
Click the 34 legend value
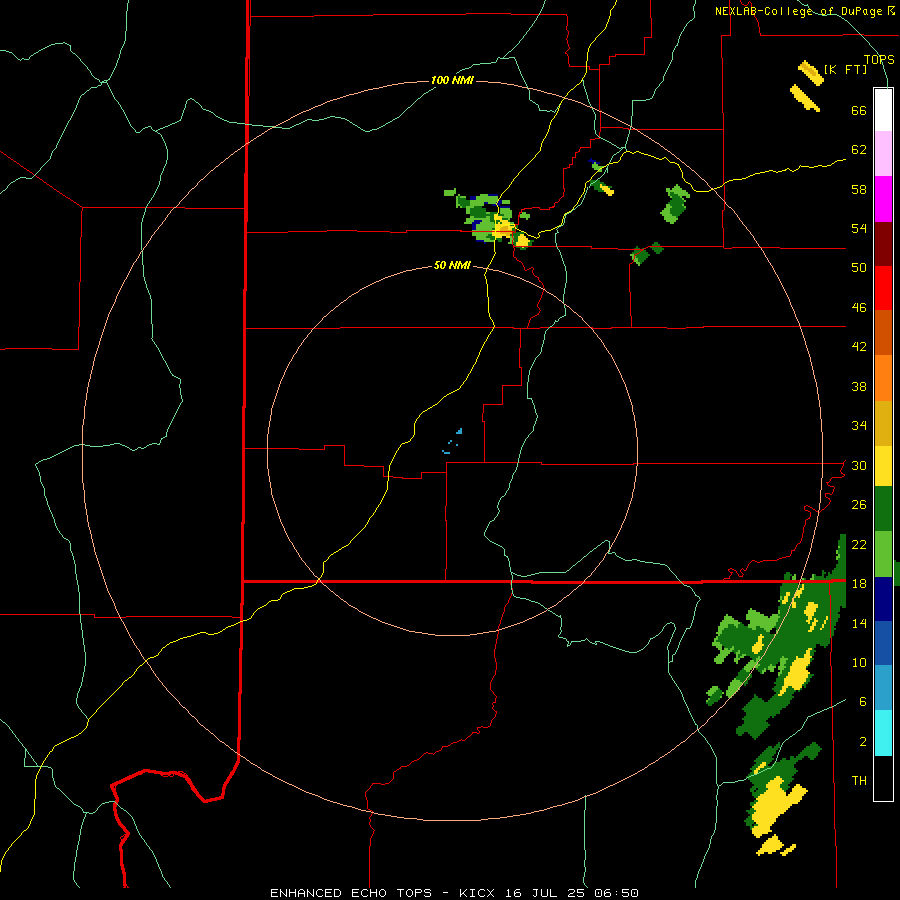(x=859, y=426)
